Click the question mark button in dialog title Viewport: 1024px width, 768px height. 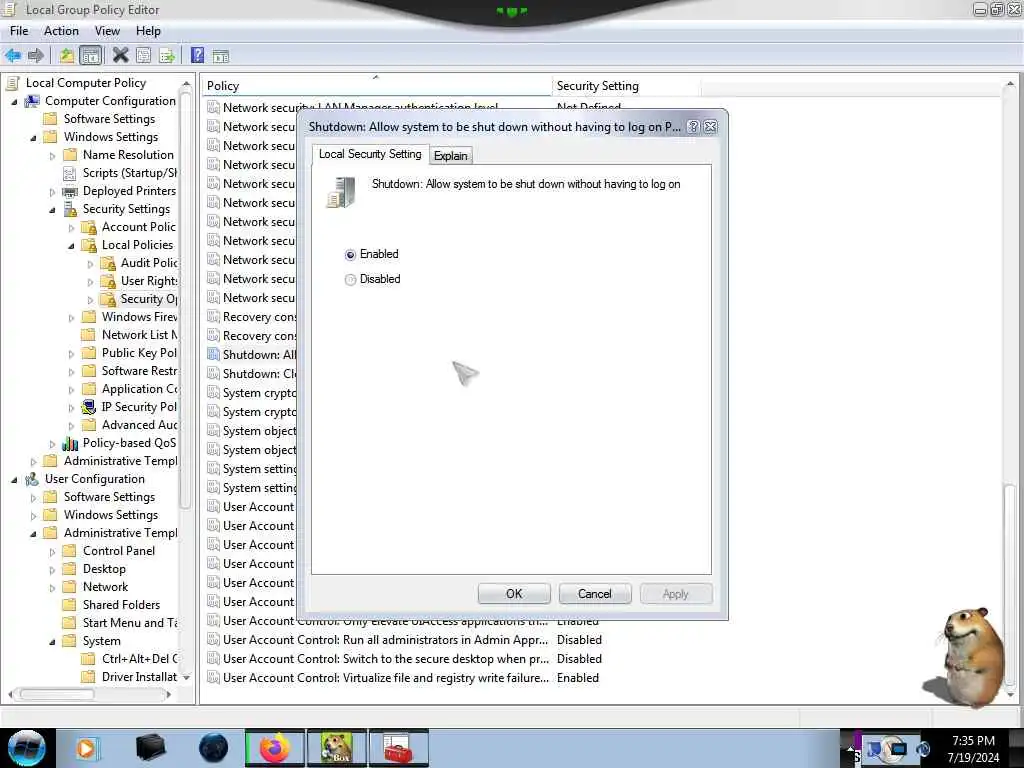694,127
